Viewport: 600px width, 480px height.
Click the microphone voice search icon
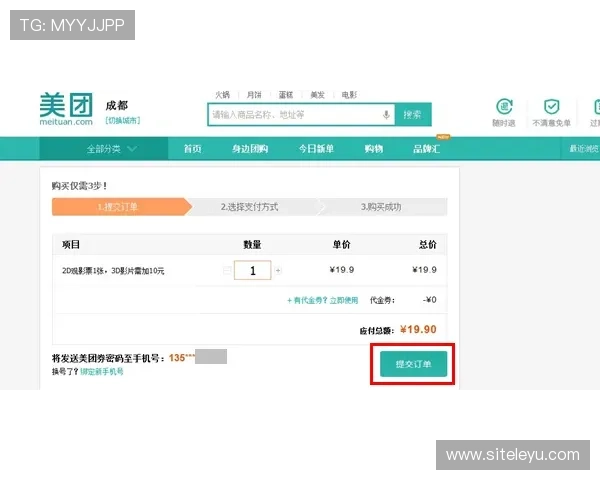pyautogui.click(x=386, y=114)
